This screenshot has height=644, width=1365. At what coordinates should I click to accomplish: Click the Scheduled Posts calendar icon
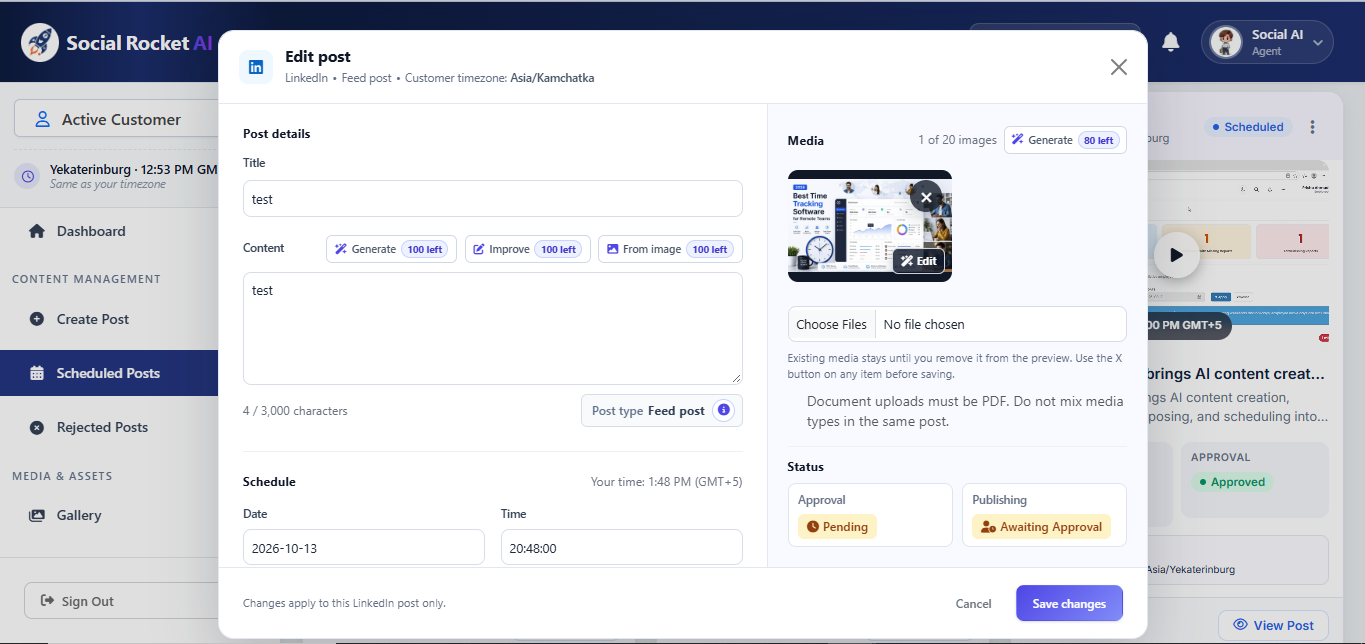click(x=37, y=373)
